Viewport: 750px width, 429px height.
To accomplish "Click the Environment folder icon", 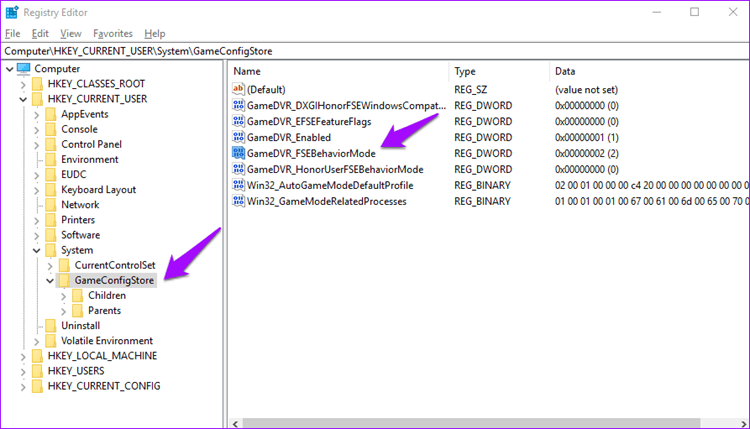I will pos(51,159).
